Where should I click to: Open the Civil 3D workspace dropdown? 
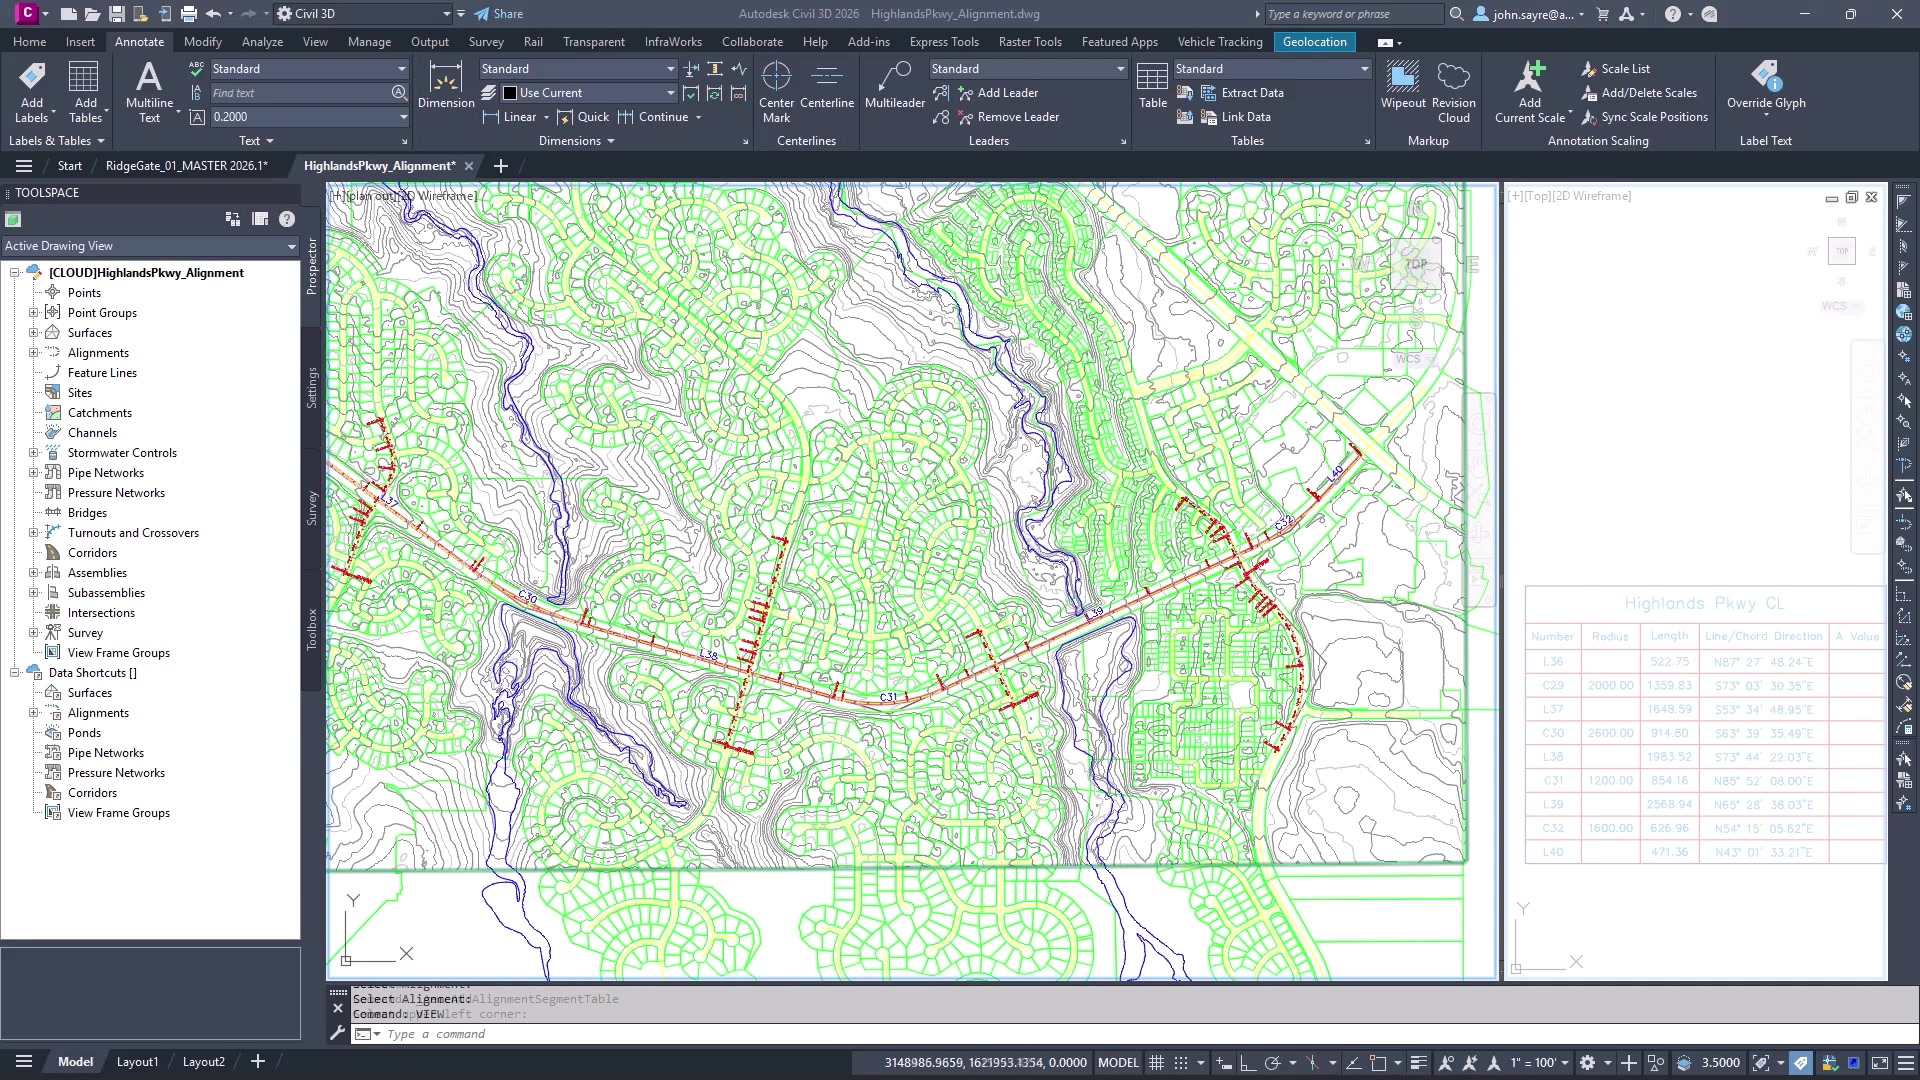coord(364,14)
